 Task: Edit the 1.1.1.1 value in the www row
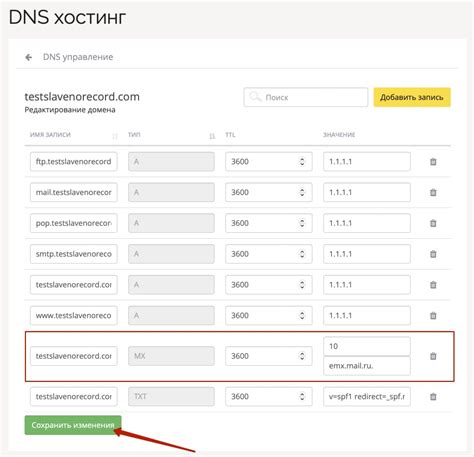click(367, 315)
